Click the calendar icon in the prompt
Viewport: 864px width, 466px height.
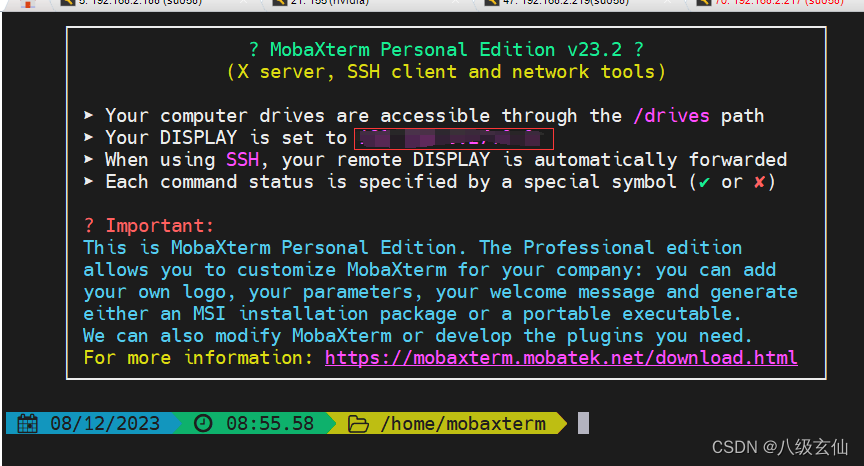coord(28,424)
